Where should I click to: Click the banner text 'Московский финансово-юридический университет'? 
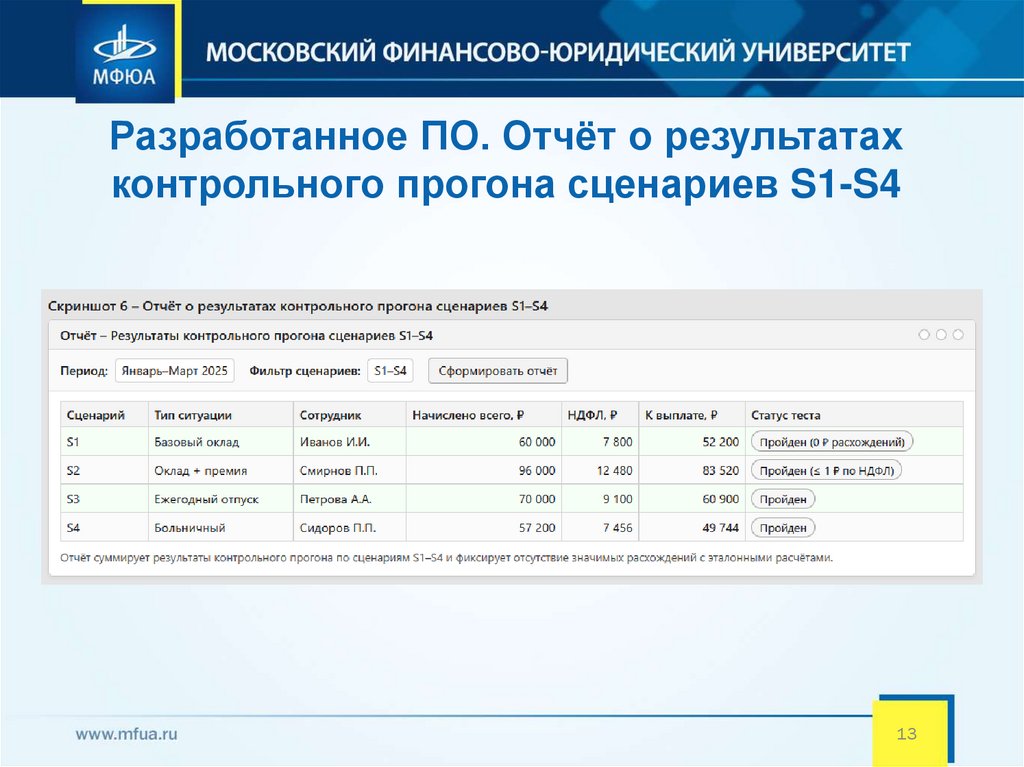pyautogui.click(x=558, y=52)
